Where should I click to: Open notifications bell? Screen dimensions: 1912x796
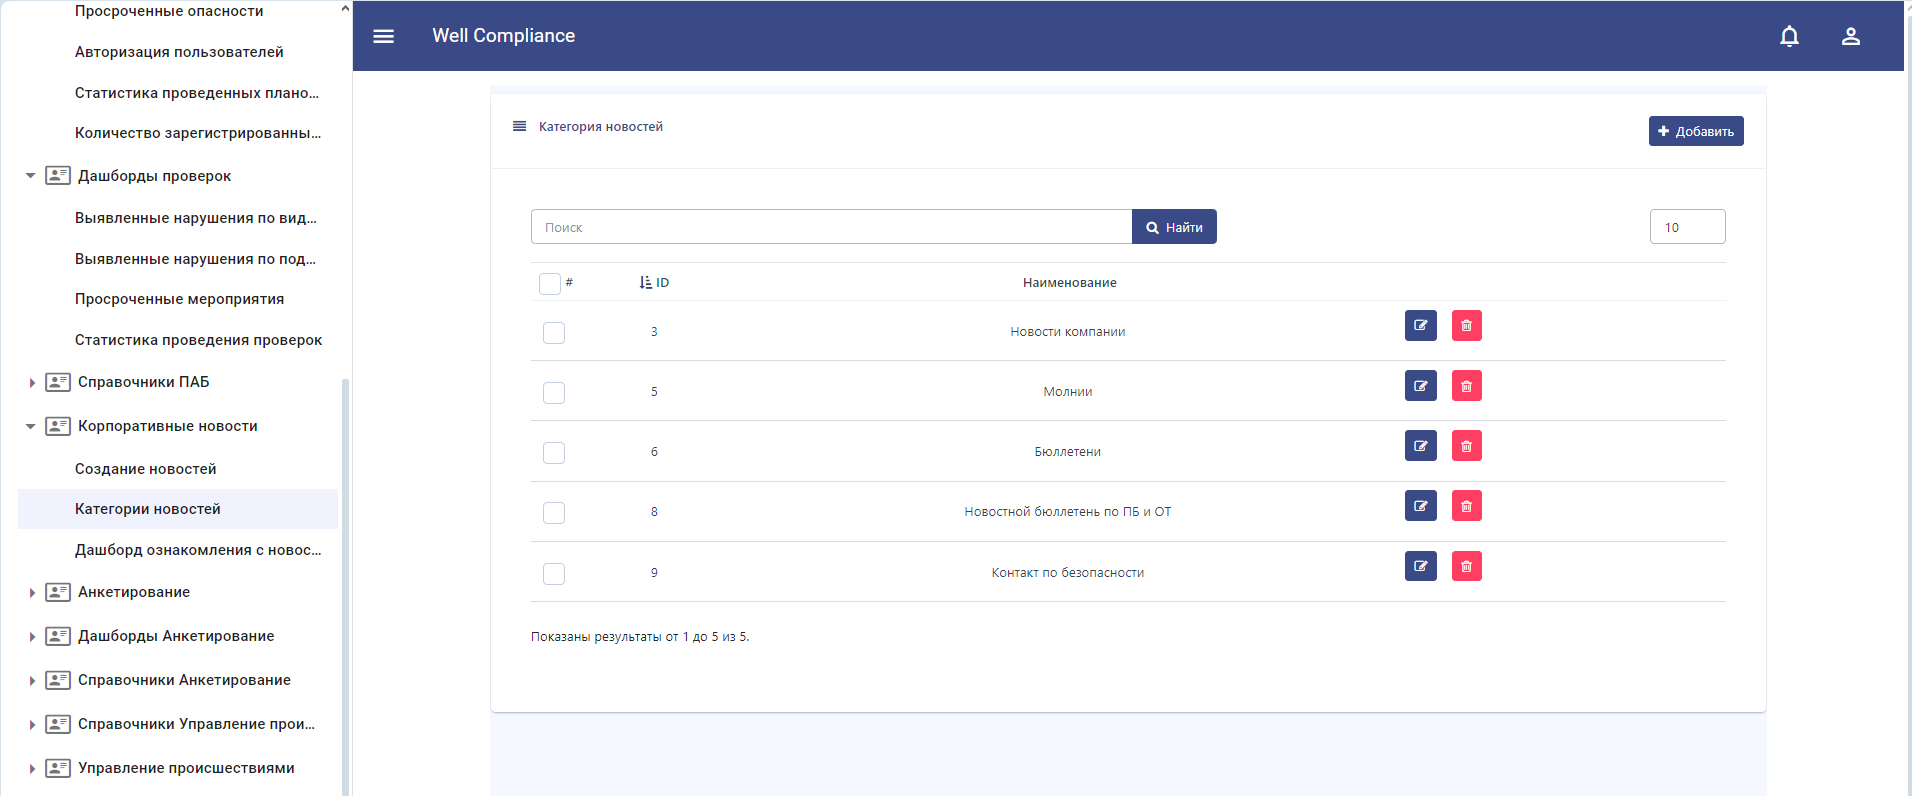point(1789,36)
